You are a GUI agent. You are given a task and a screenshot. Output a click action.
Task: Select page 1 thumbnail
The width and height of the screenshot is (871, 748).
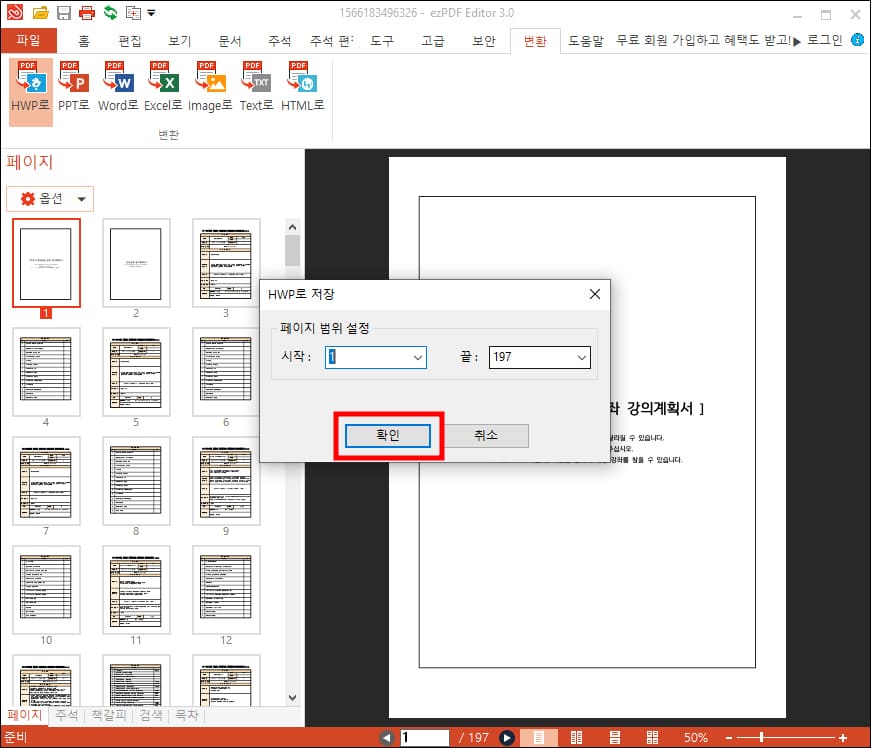click(46, 263)
